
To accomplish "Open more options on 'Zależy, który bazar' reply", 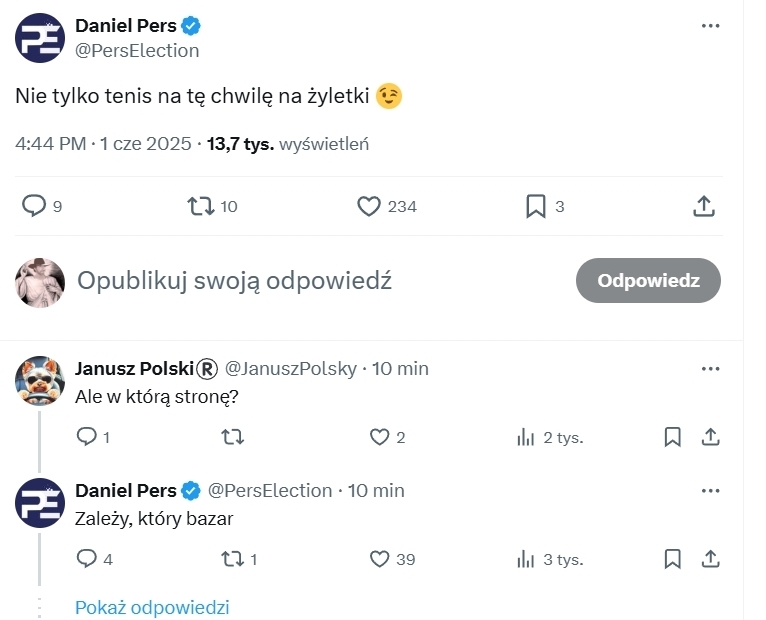I will (x=710, y=490).
